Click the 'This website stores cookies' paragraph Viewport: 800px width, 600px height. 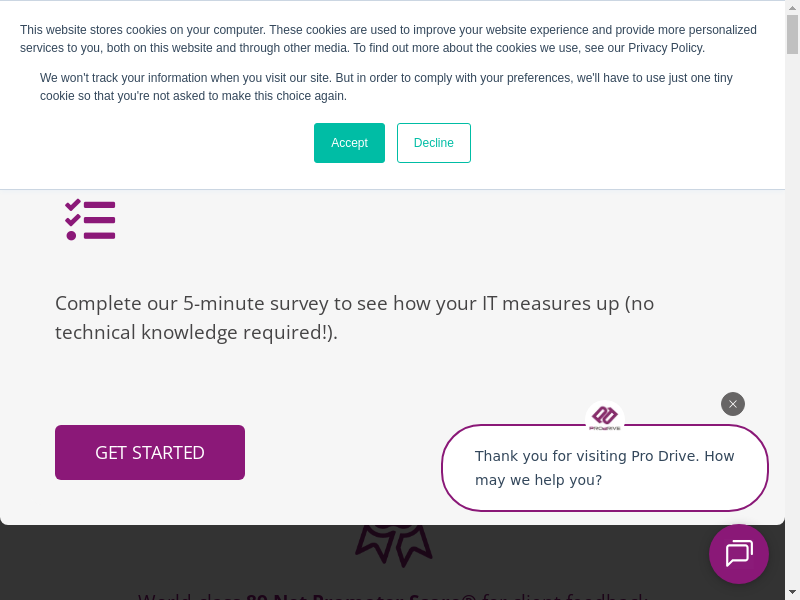(388, 39)
